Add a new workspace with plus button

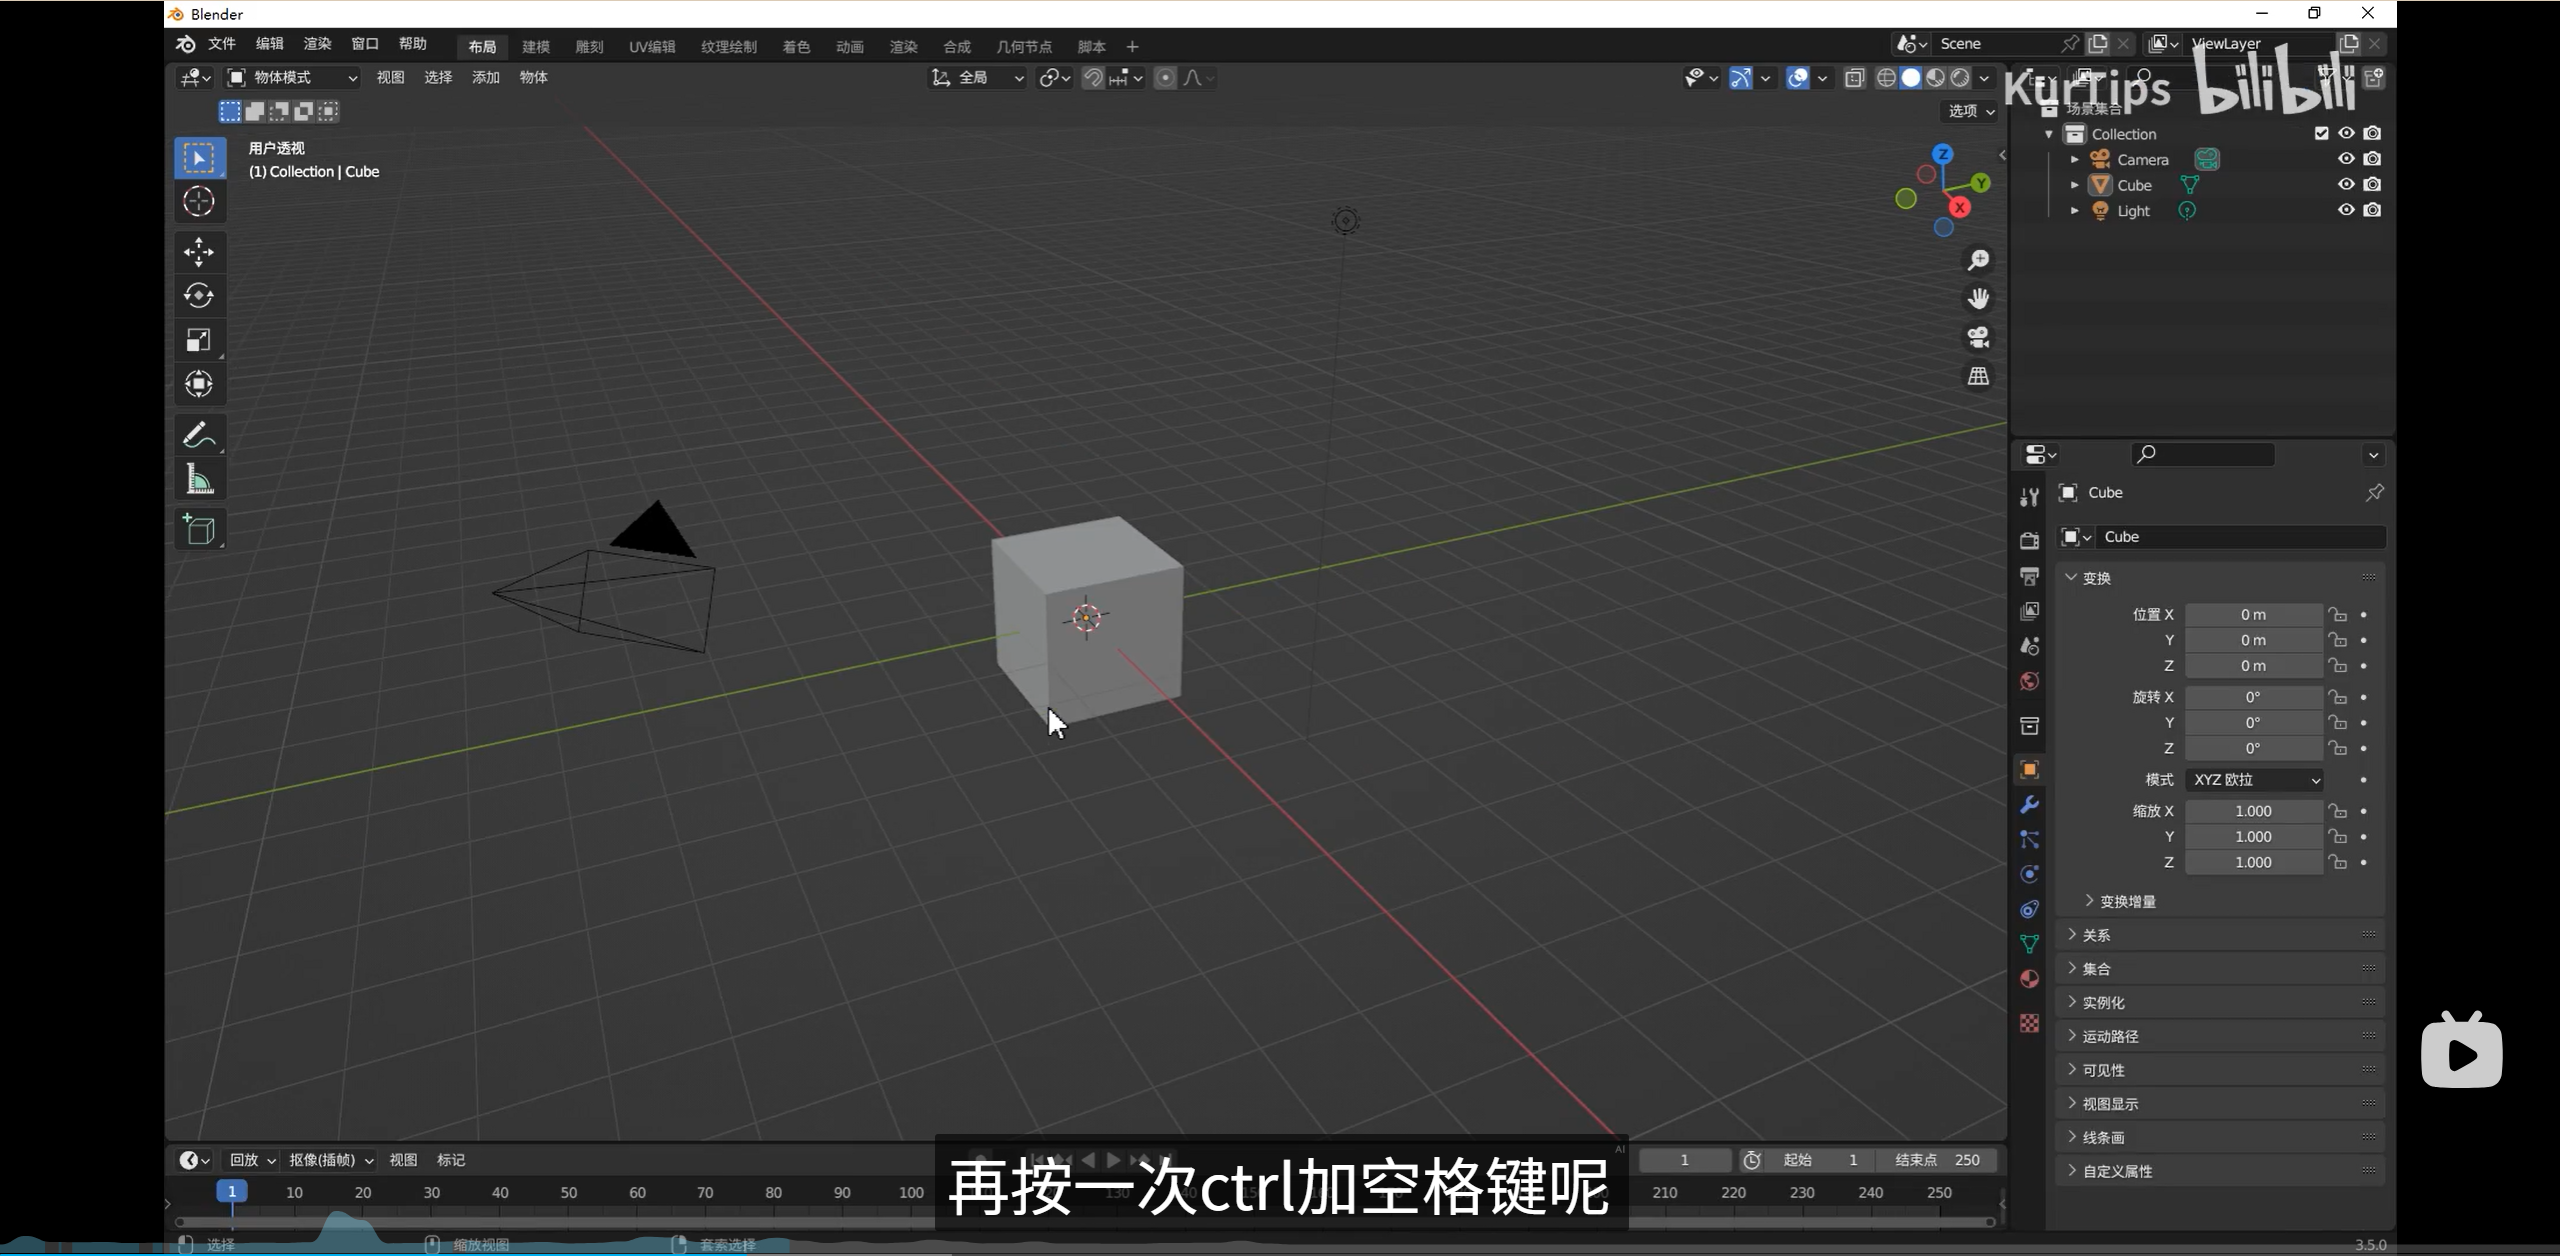[1132, 47]
